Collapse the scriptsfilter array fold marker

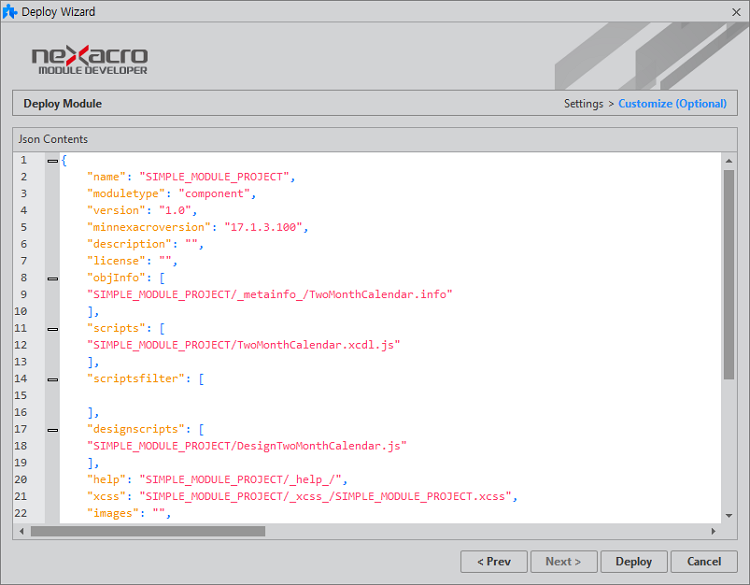(x=52, y=379)
